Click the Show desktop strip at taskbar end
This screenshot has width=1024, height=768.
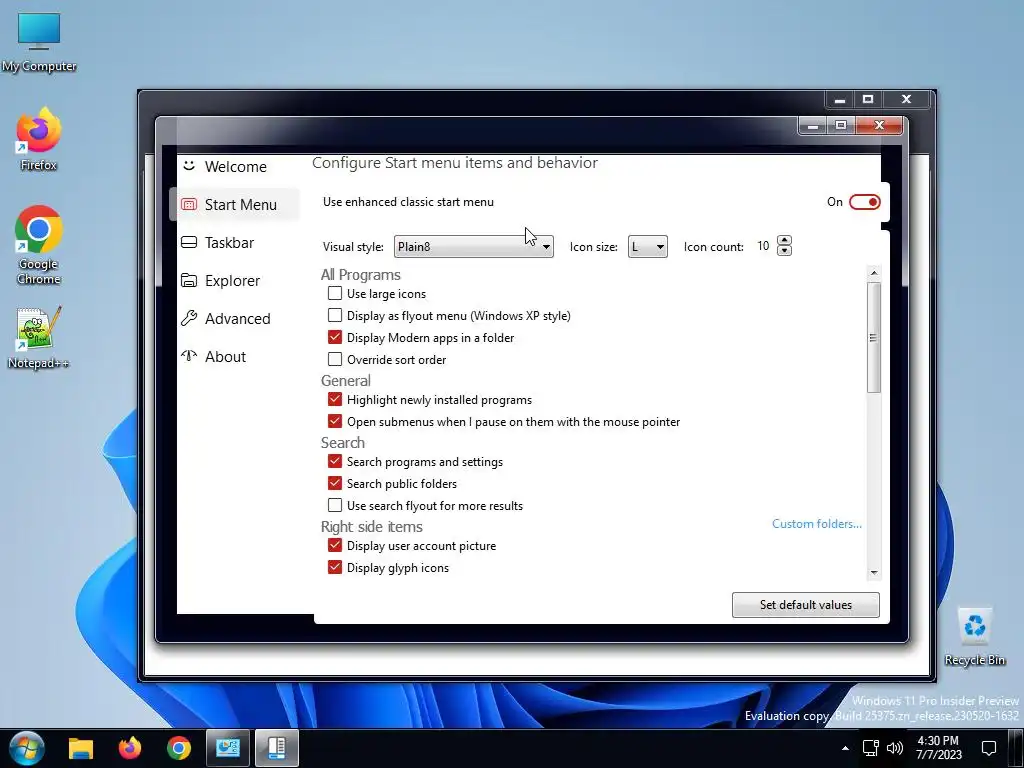pos(1017,748)
